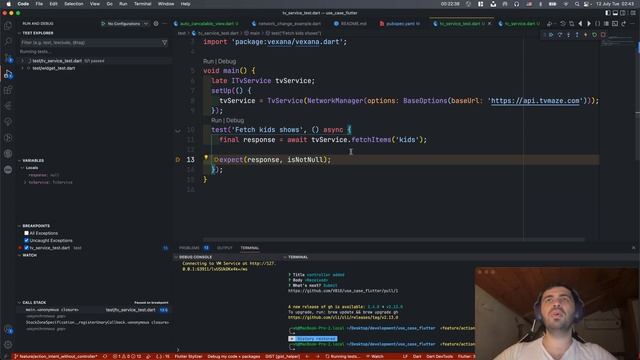Image resolution: width=640 pixels, height=360 pixels.
Task: Click the Debug Console section header
Action: click(196, 257)
